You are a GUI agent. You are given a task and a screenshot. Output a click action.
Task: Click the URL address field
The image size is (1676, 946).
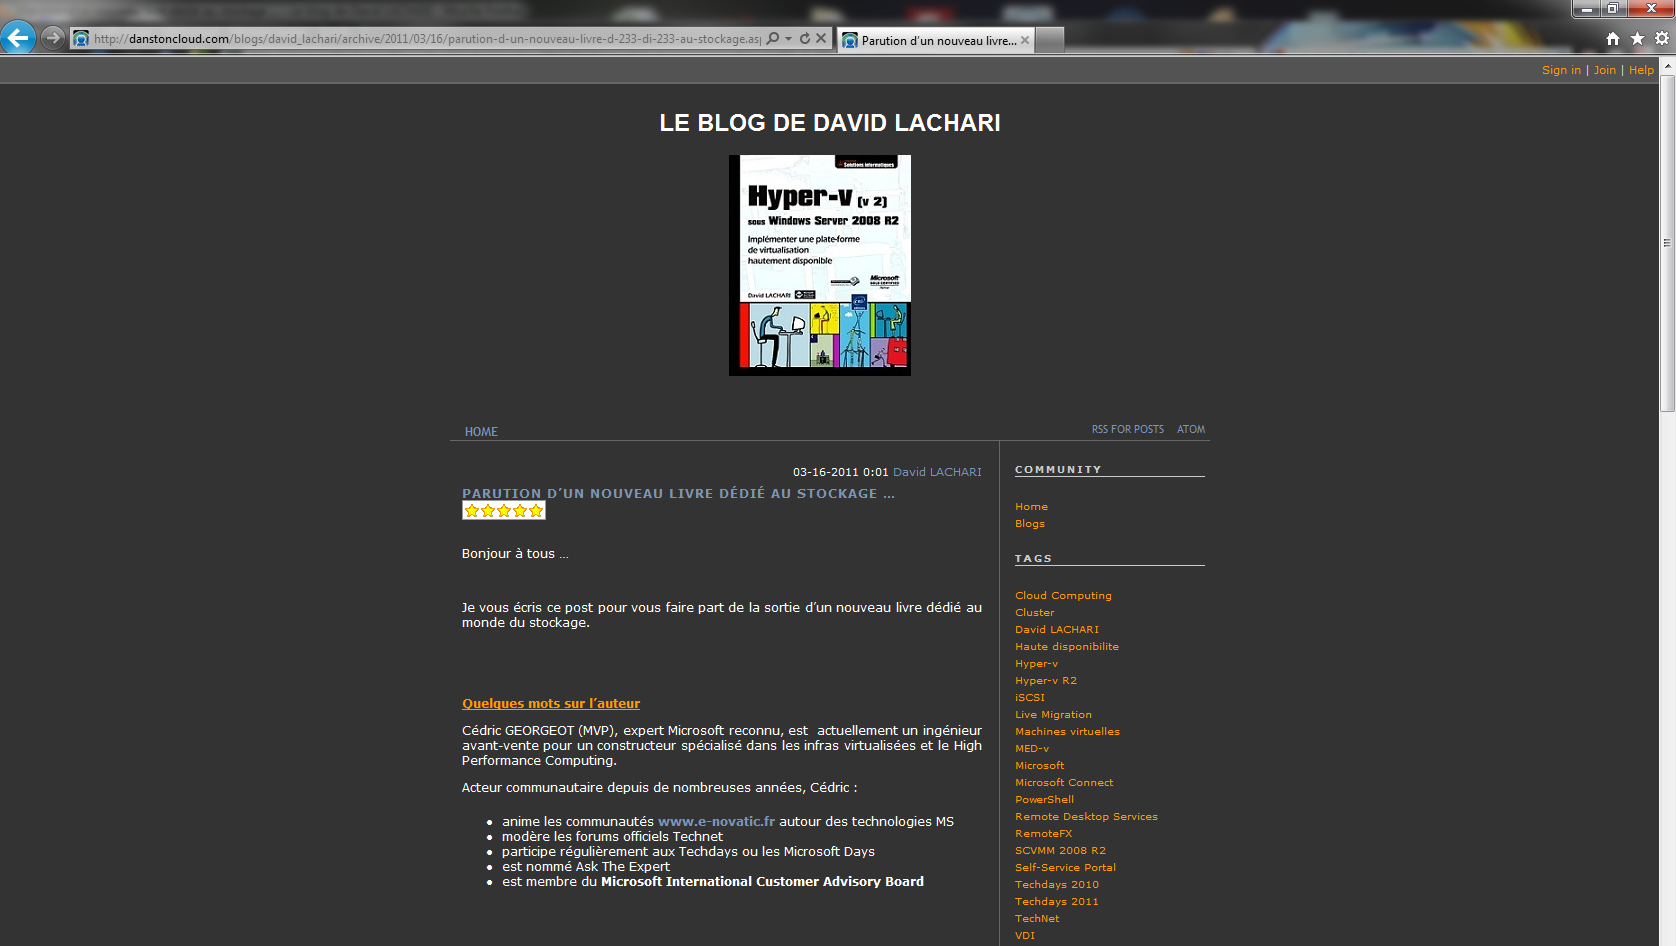(427, 39)
